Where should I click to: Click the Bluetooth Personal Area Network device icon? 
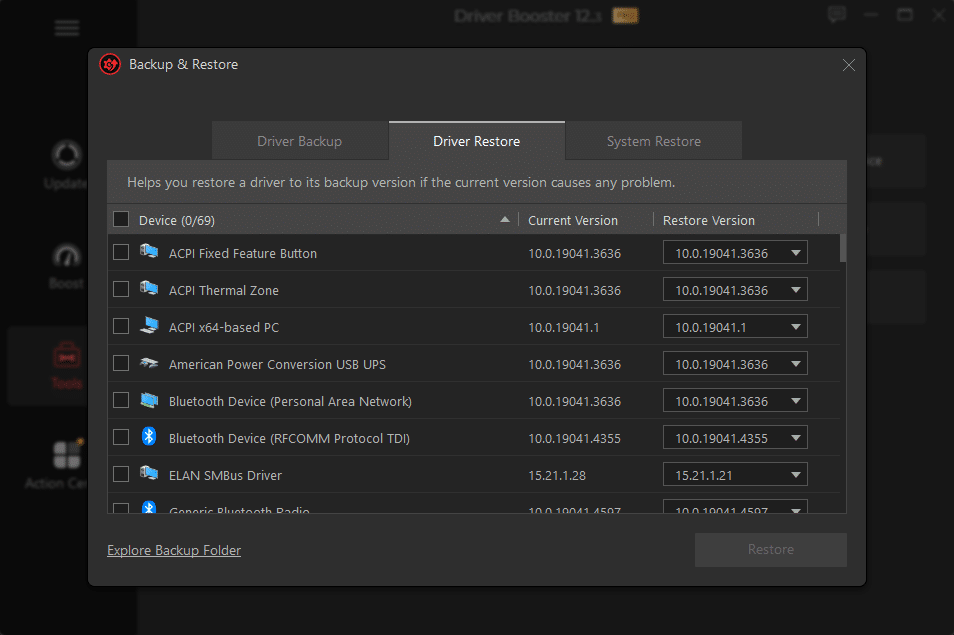click(149, 400)
